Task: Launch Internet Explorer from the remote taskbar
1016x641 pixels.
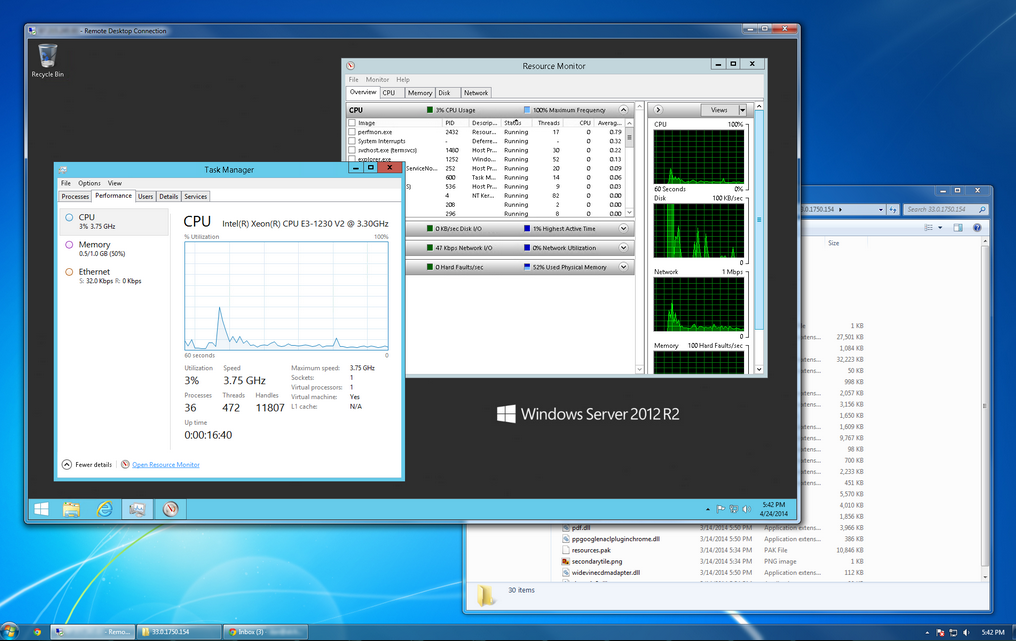Action: click(x=104, y=509)
